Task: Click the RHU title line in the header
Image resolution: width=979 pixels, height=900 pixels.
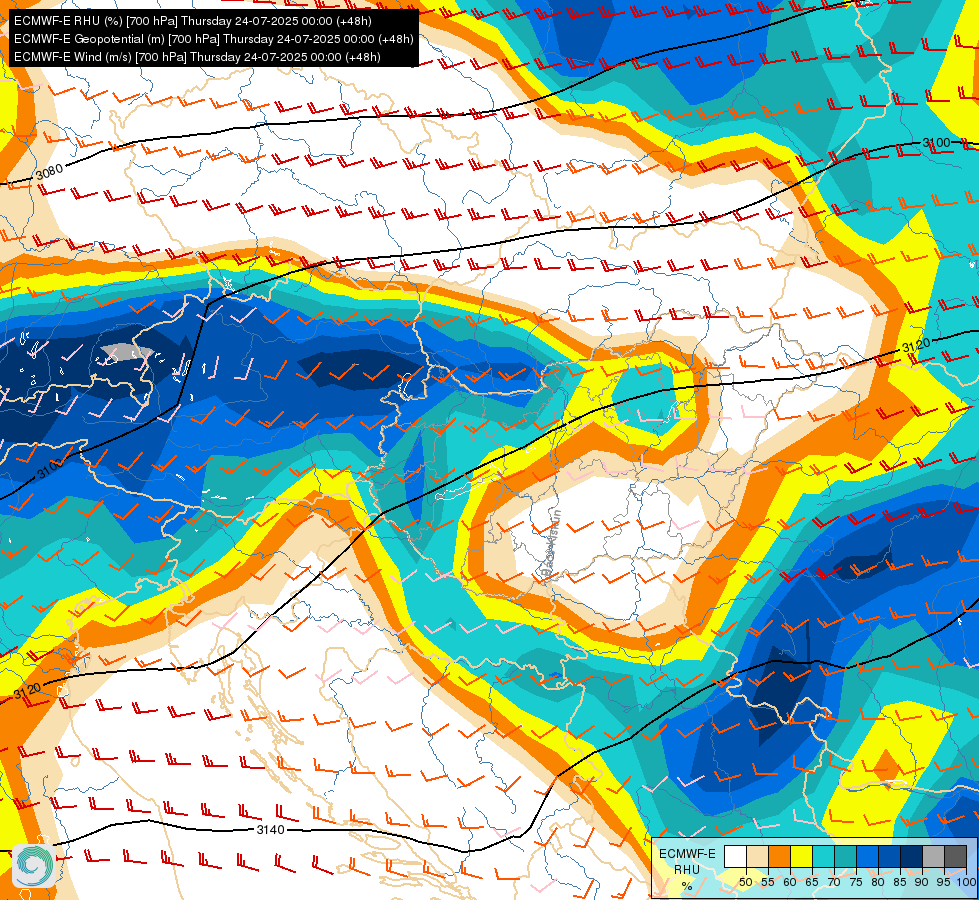Action: pyautogui.click(x=193, y=21)
